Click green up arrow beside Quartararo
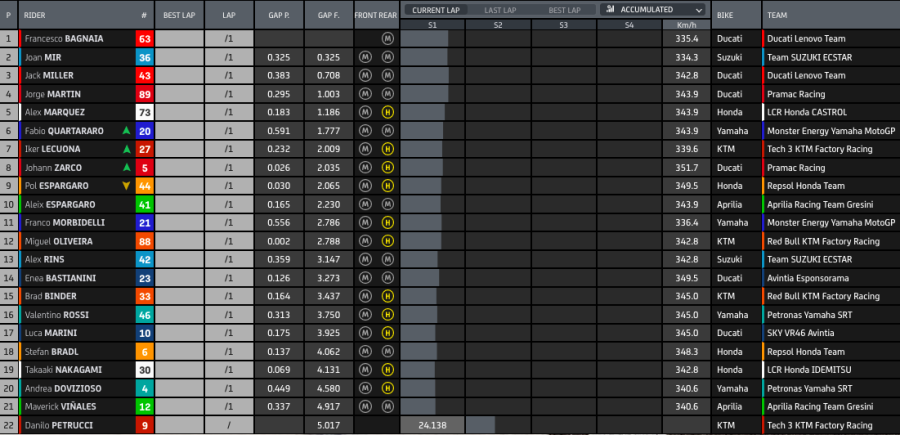 click(126, 131)
